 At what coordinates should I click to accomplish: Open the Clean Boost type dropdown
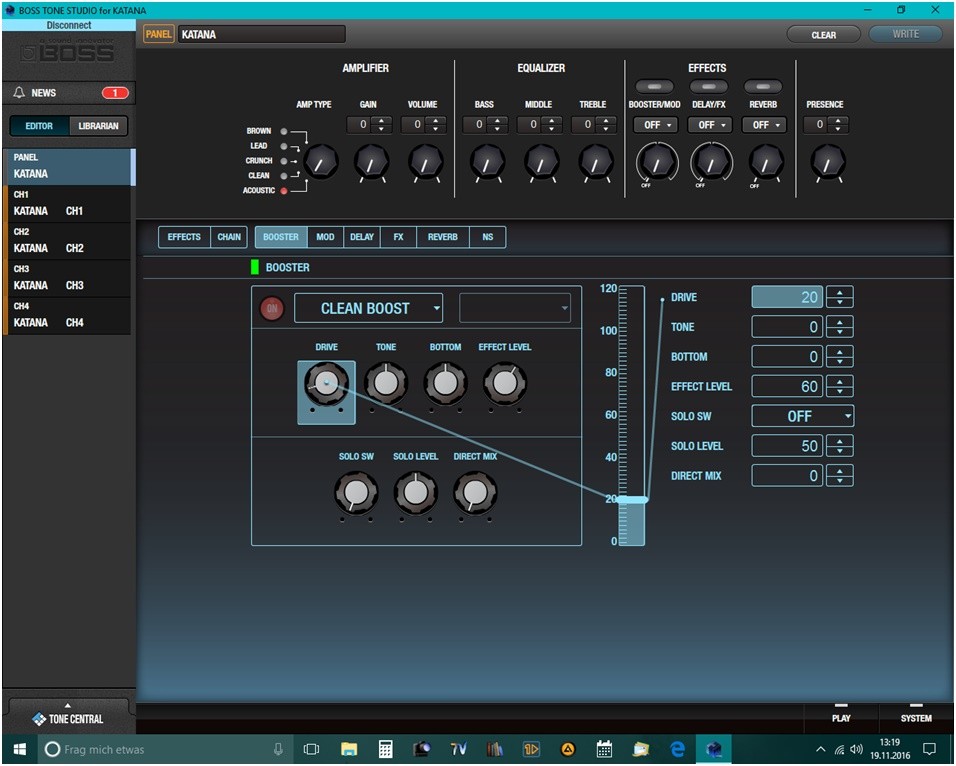(368, 309)
